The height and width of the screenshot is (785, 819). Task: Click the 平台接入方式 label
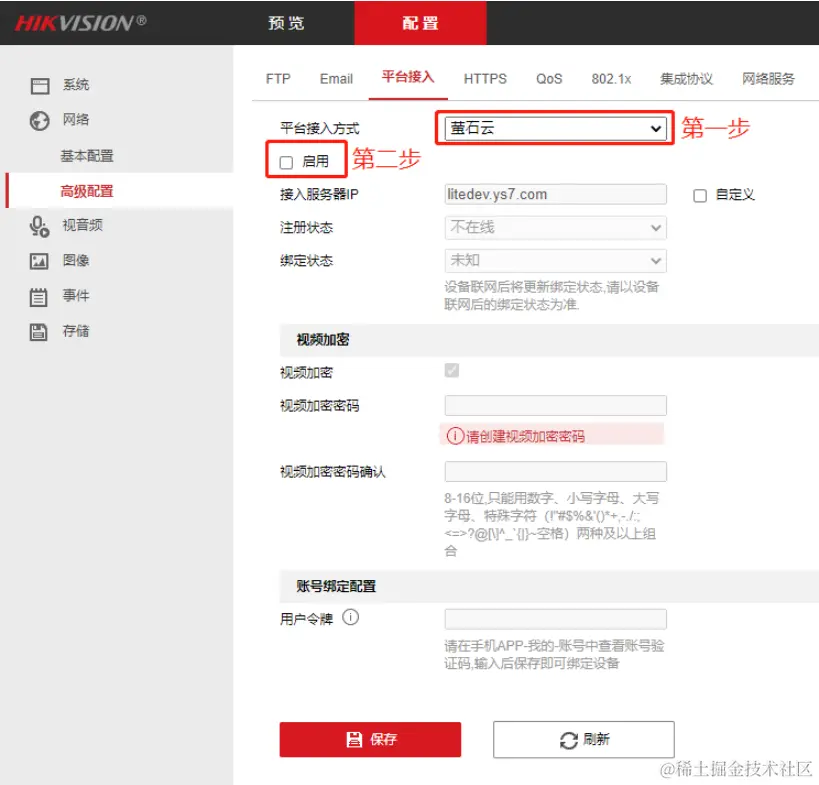(x=320, y=128)
